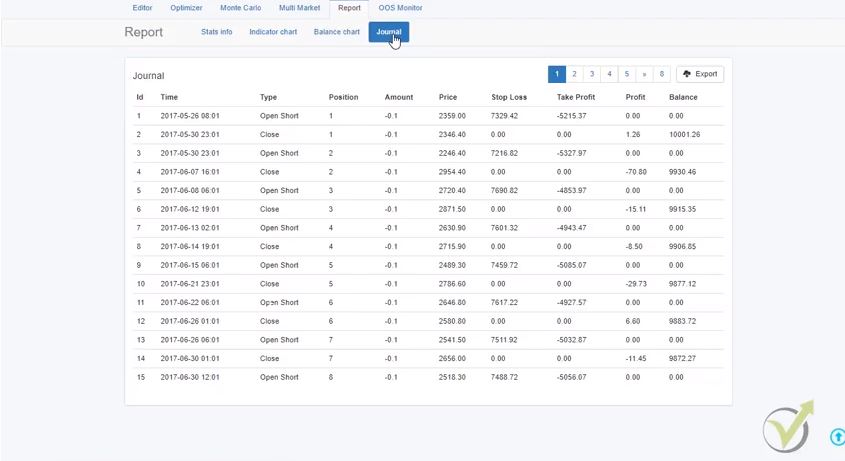The width and height of the screenshot is (845, 461).
Task: Switch to the Optimizer tab
Action: 186,8
